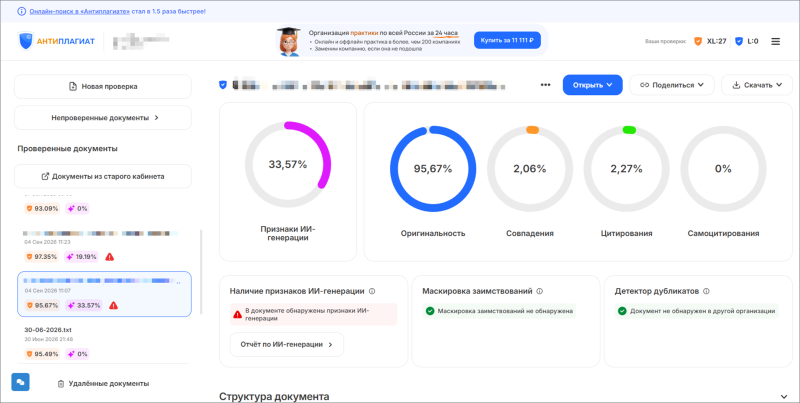Click the 97.35% originality badge
The height and width of the screenshot is (403, 800).
(42, 257)
